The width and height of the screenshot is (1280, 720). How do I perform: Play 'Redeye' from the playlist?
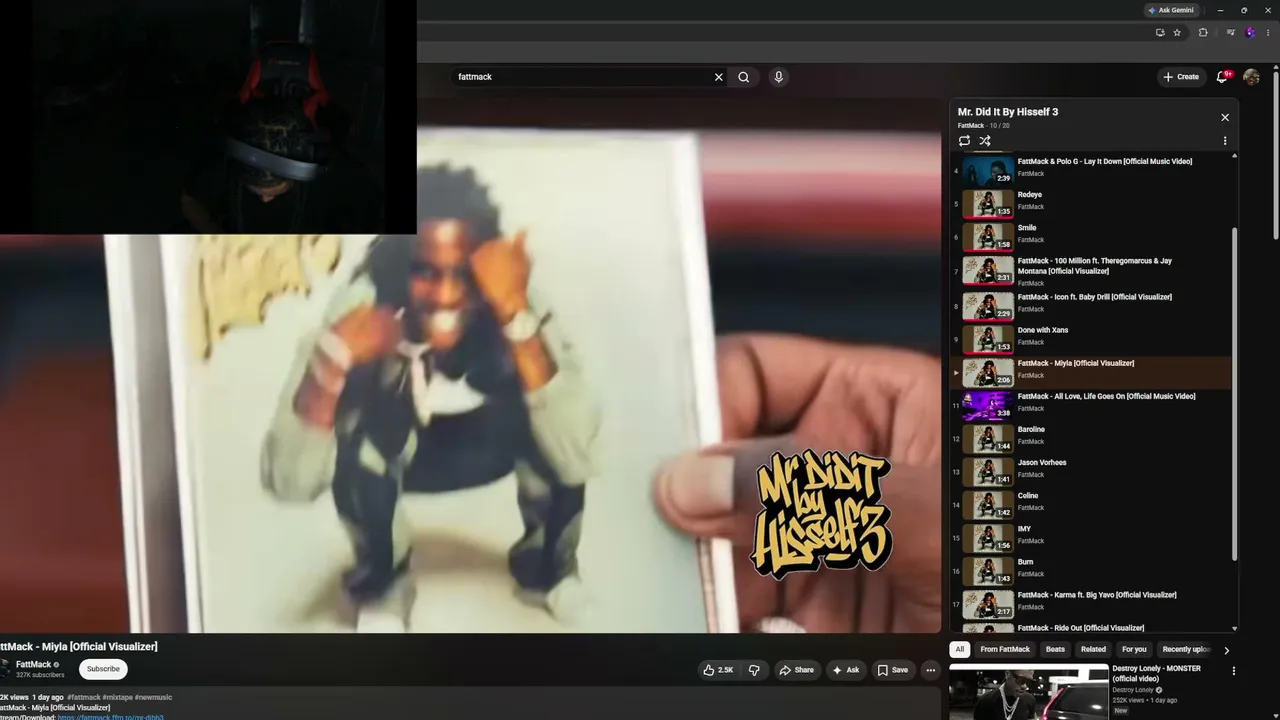[x=1092, y=204]
